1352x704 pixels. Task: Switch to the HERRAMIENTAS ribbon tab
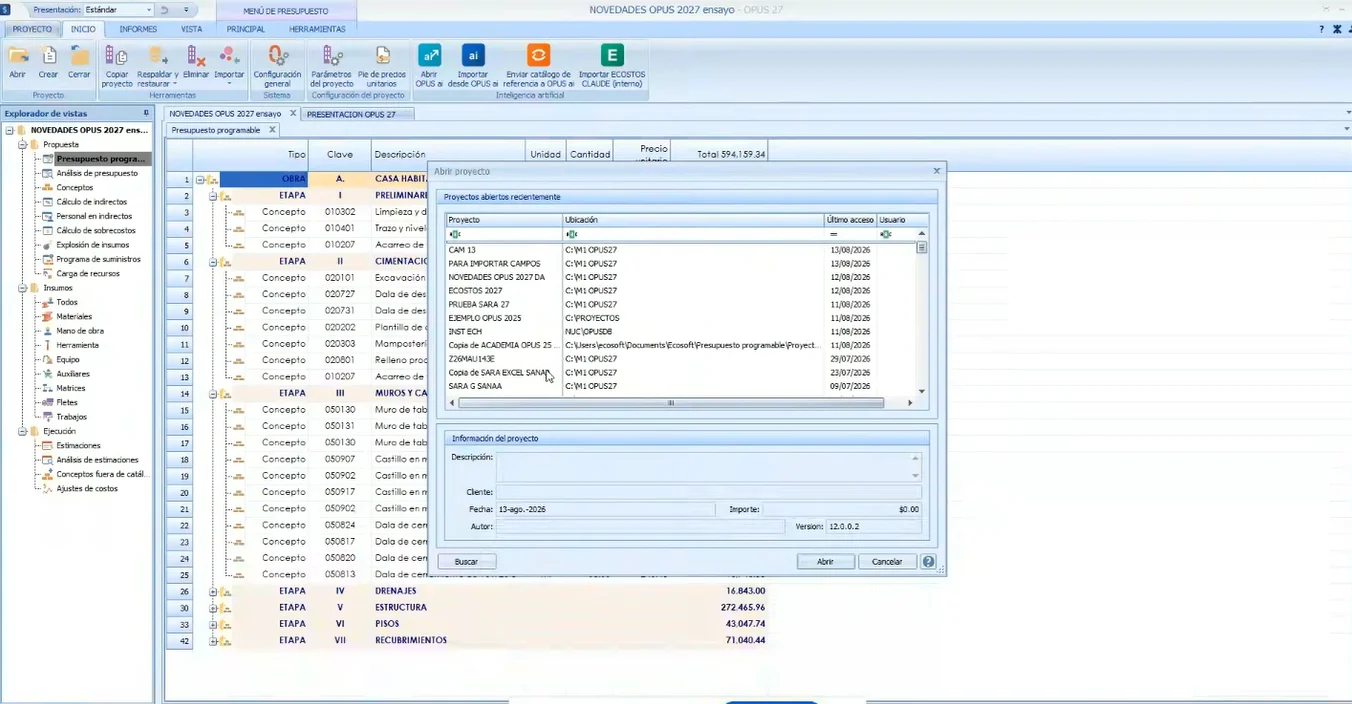click(x=317, y=29)
